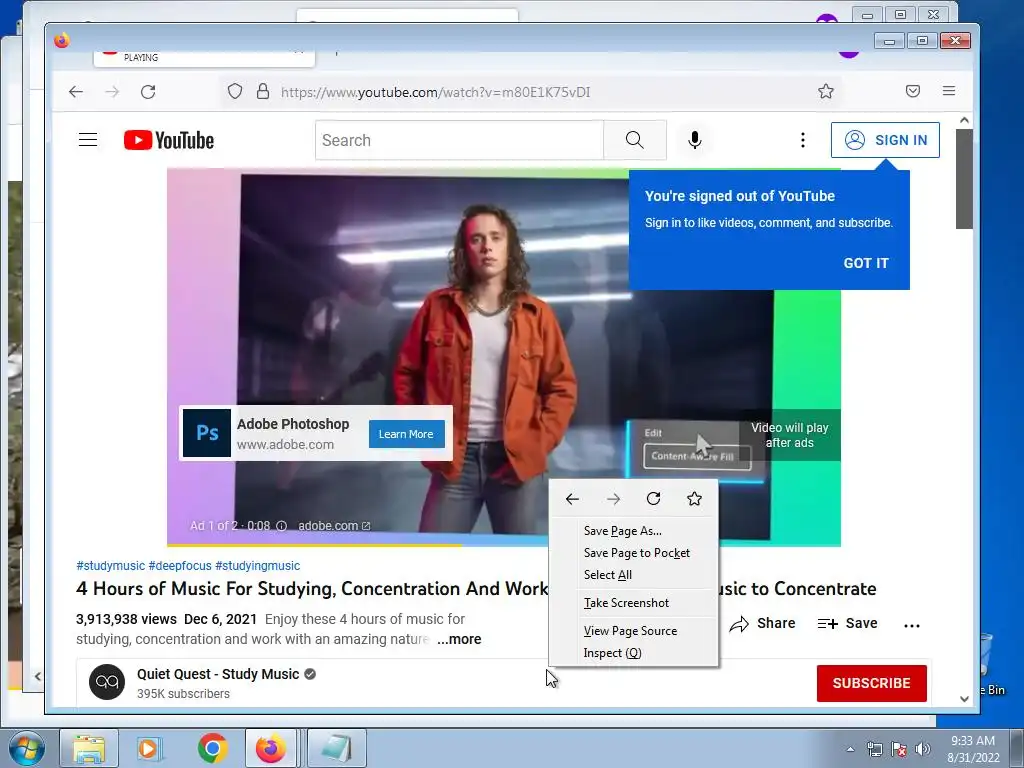Click the ad info icon
Screen dimensions: 1024x768
tap(281, 526)
